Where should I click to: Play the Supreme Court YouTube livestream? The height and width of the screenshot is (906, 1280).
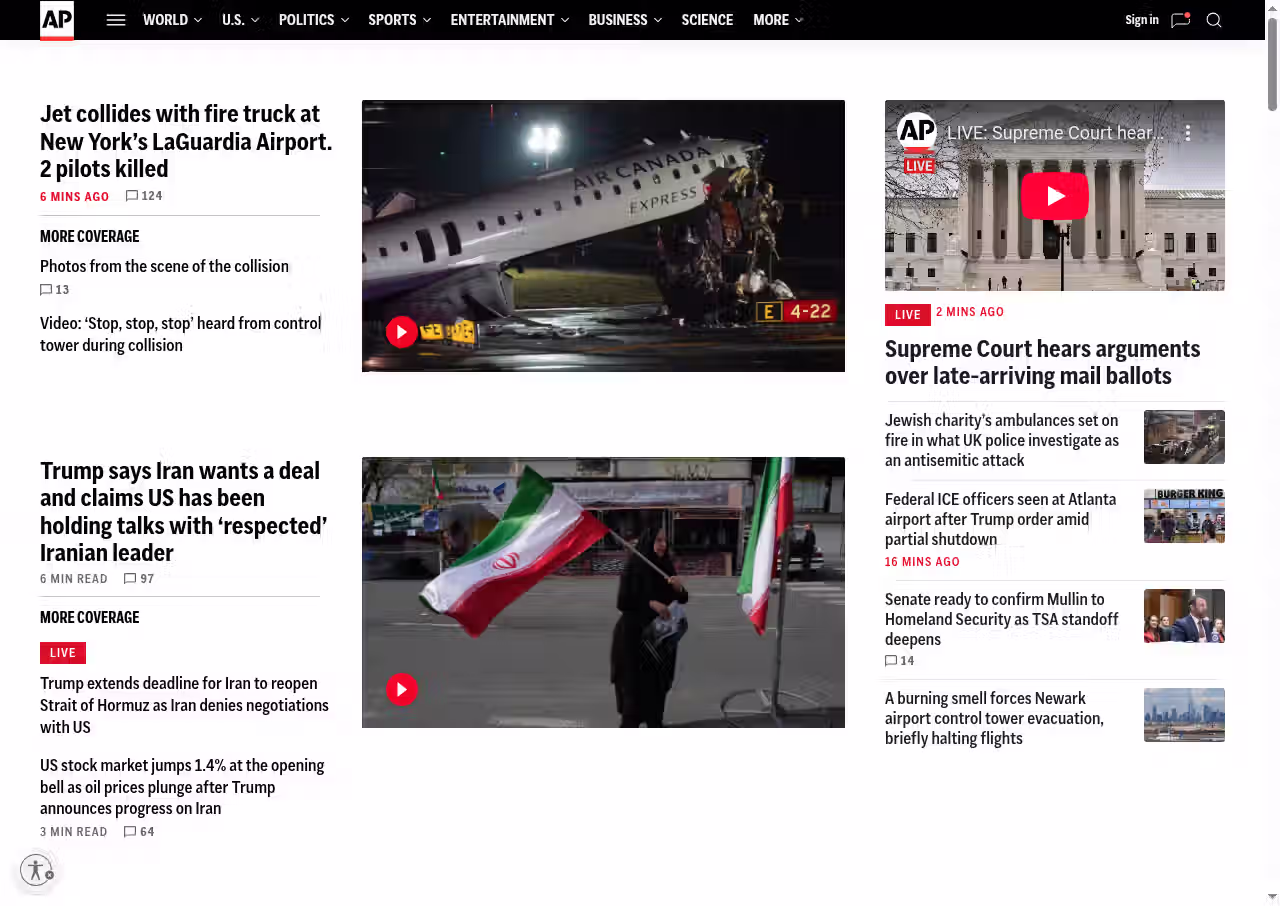[x=1054, y=196]
